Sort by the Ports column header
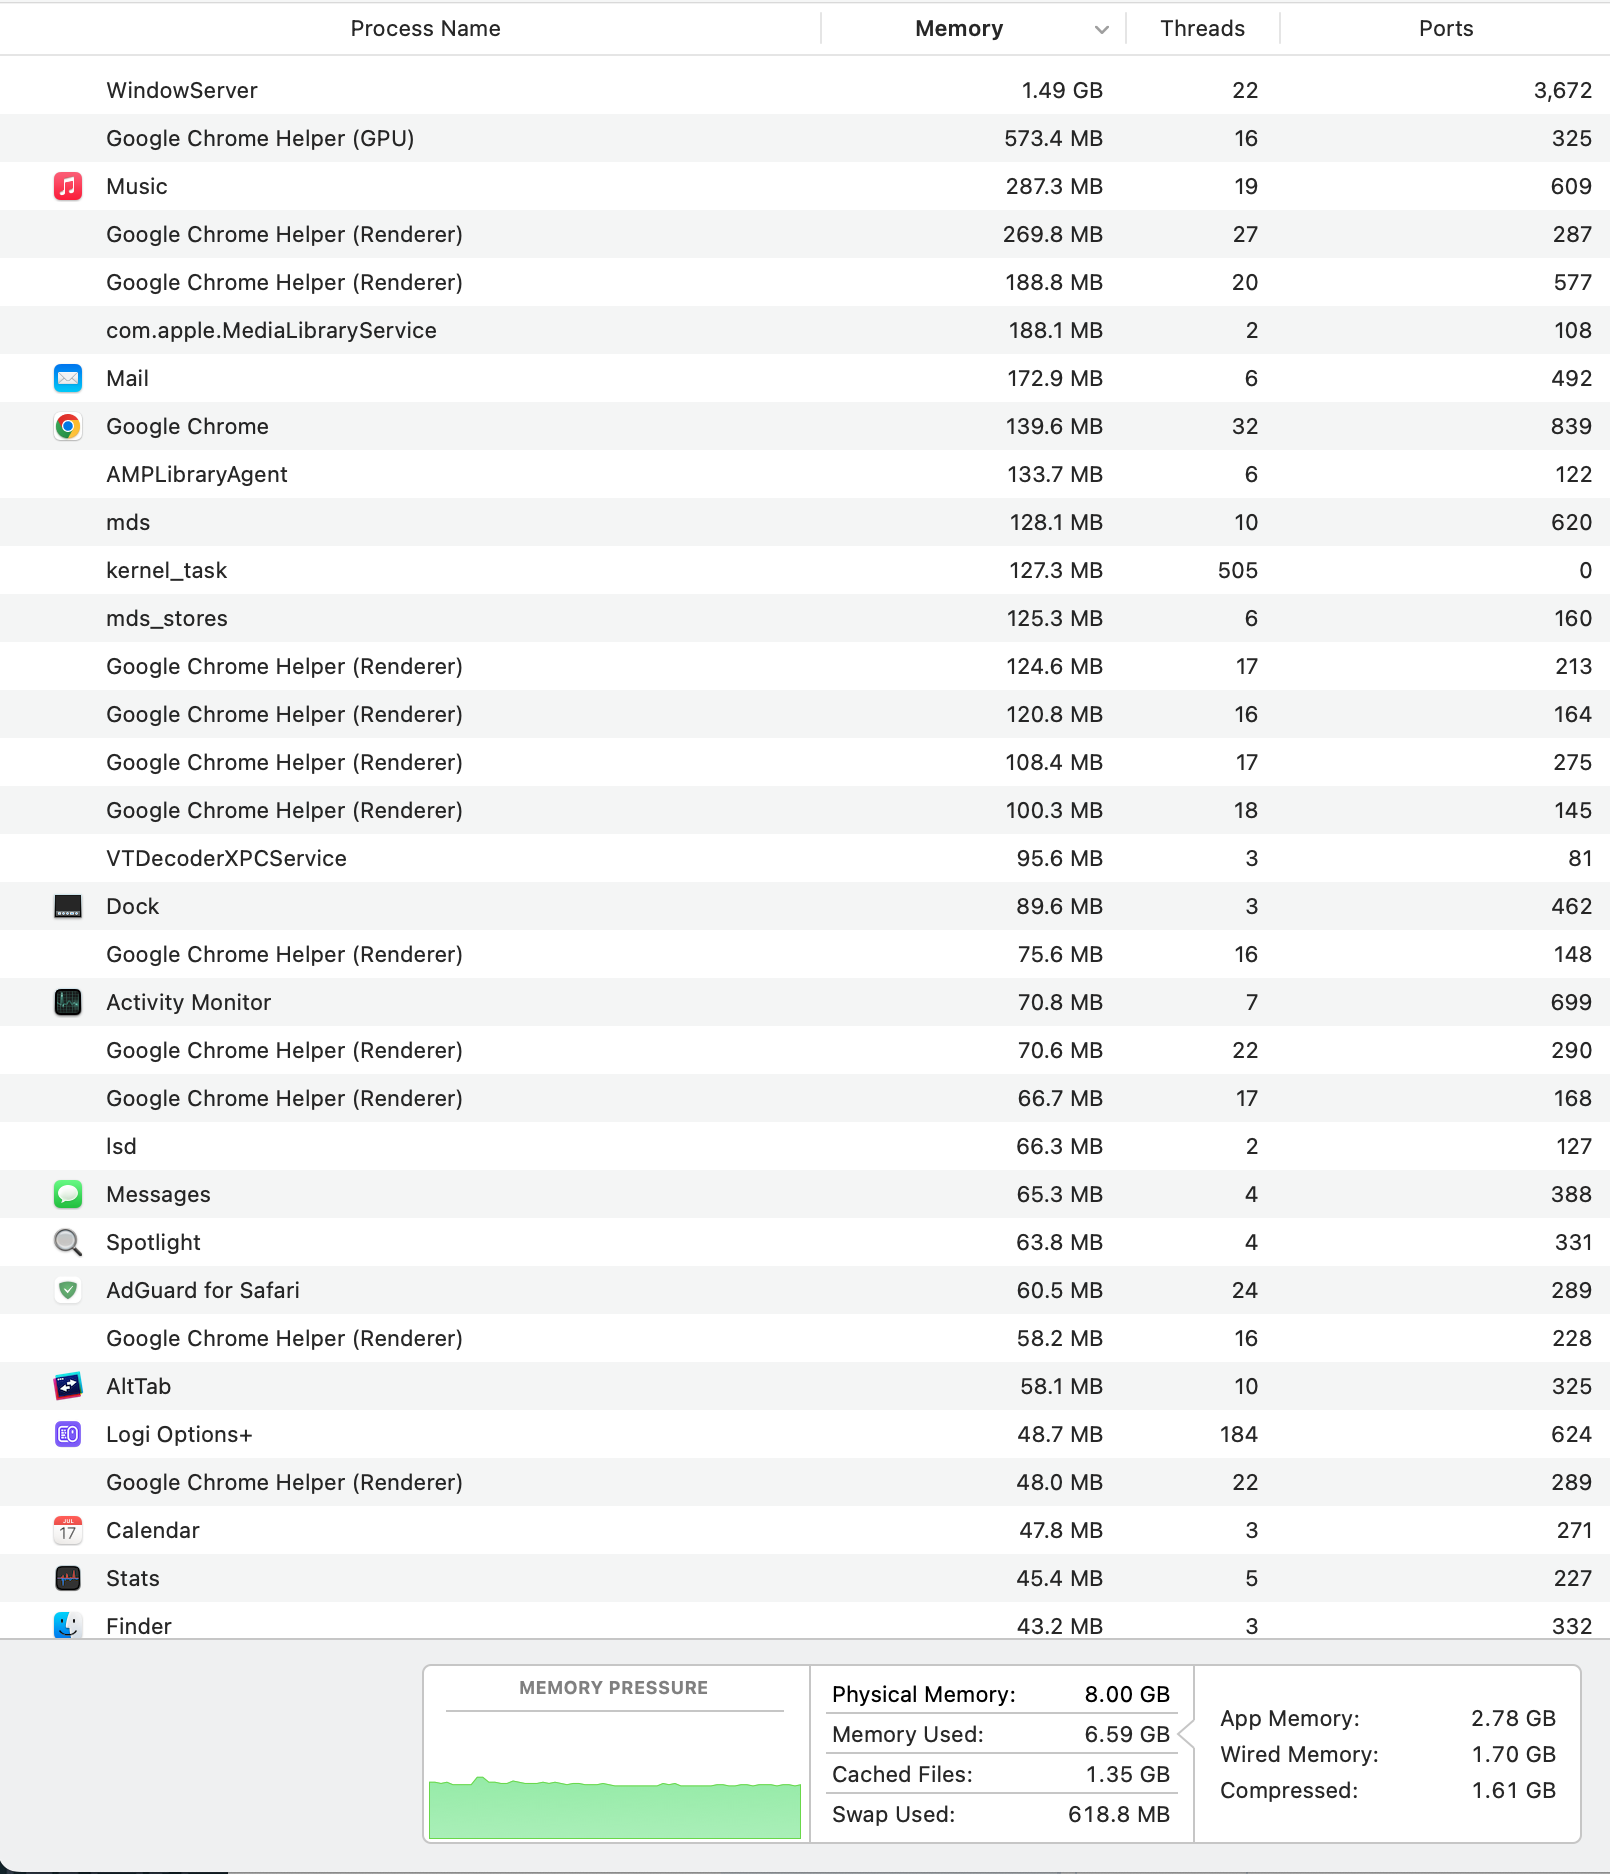1610x1874 pixels. coord(1446,29)
